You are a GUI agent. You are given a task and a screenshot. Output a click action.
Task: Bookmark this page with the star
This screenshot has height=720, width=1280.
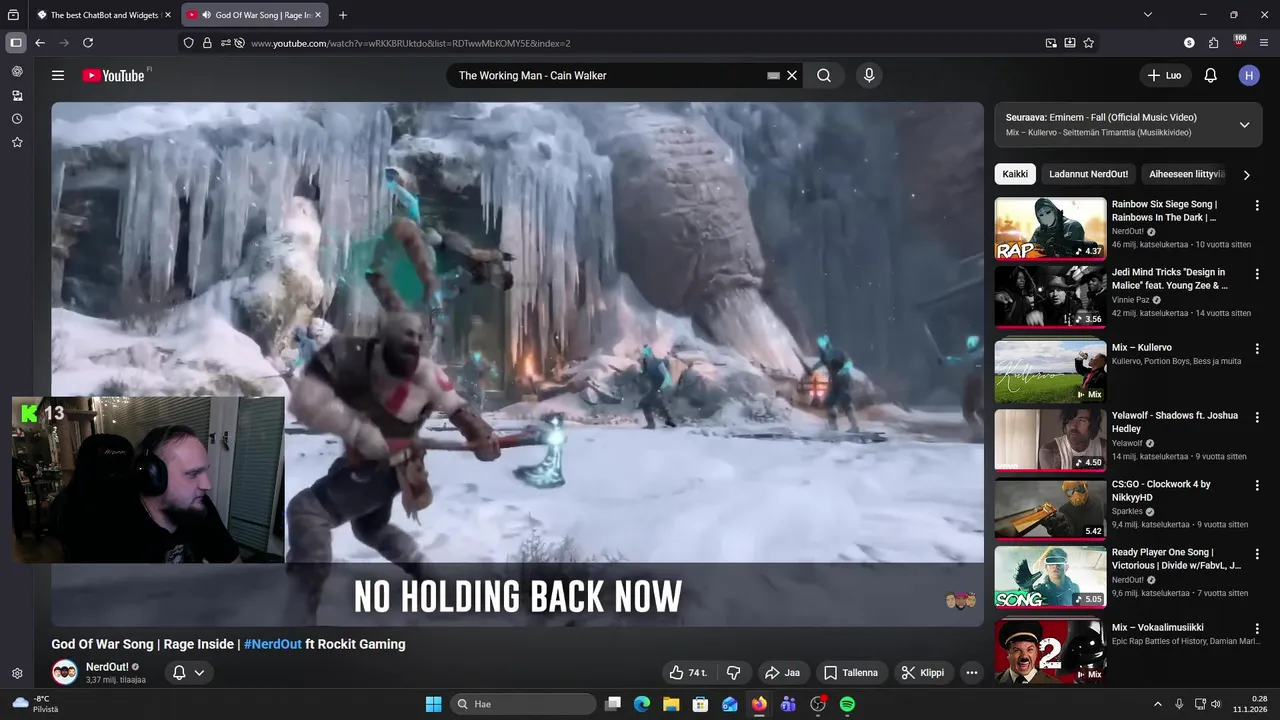(x=1089, y=43)
